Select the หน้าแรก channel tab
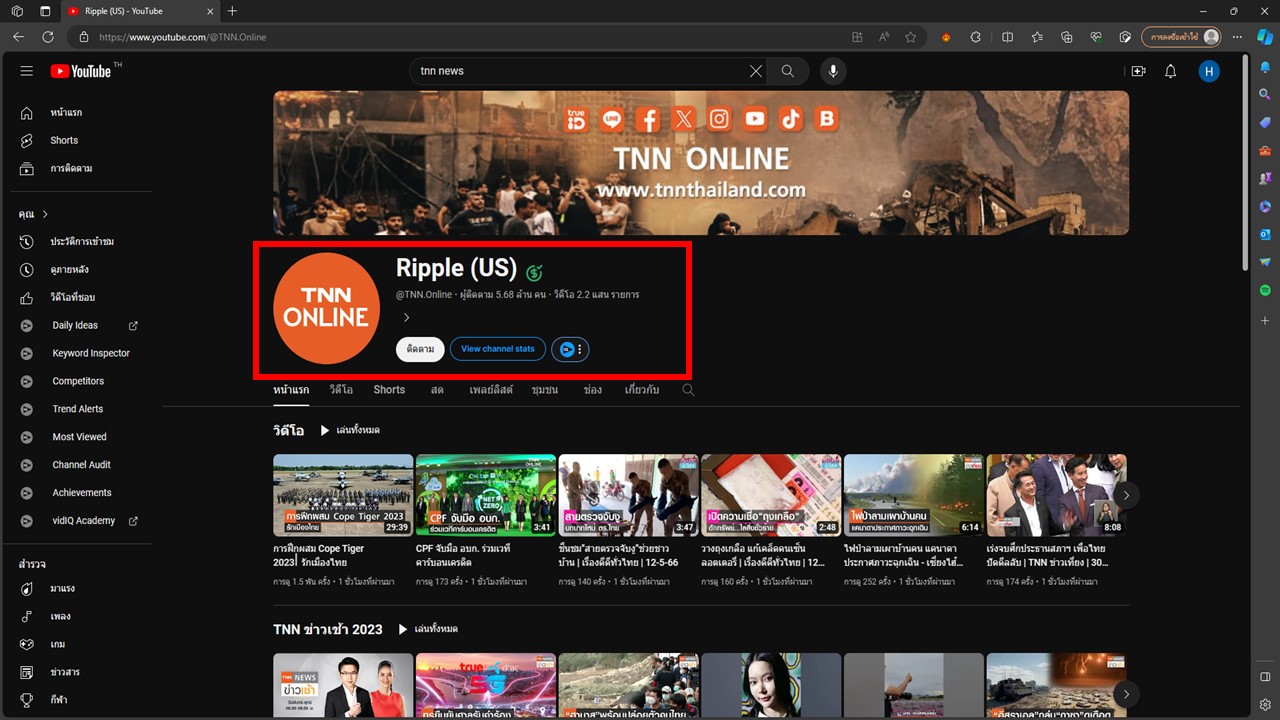 [291, 390]
